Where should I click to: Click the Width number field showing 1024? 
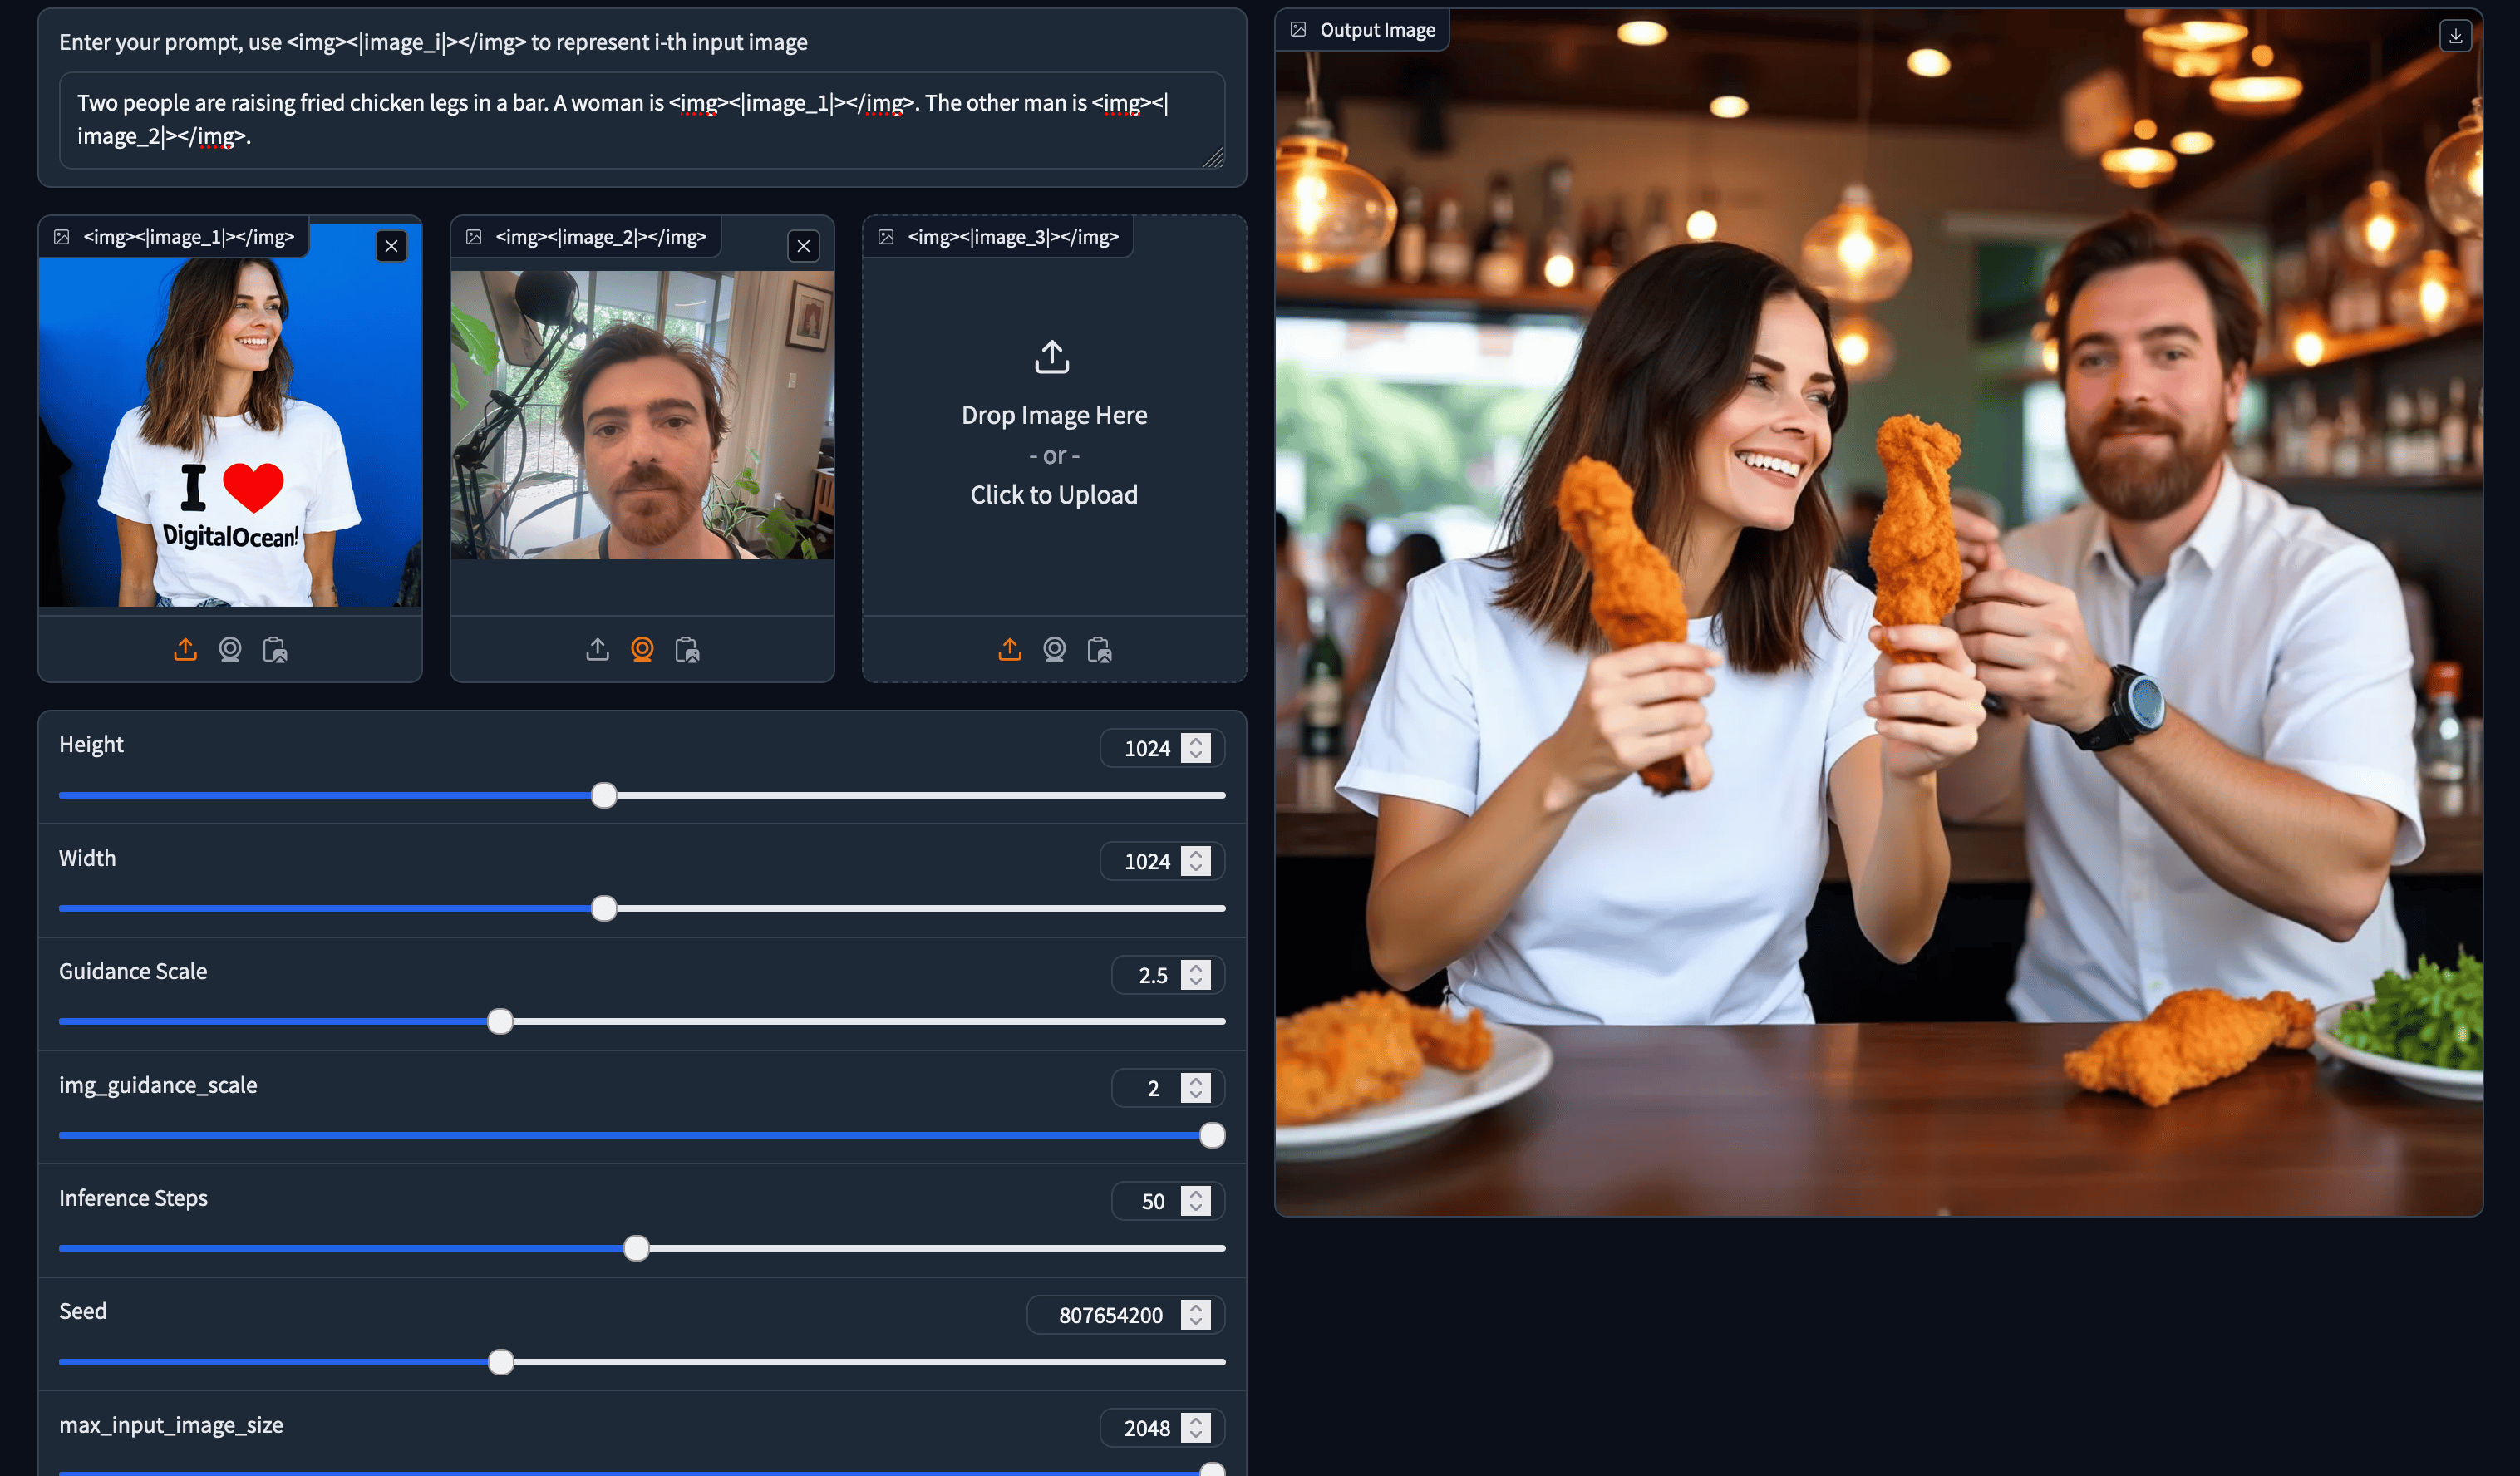point(1162,862)
